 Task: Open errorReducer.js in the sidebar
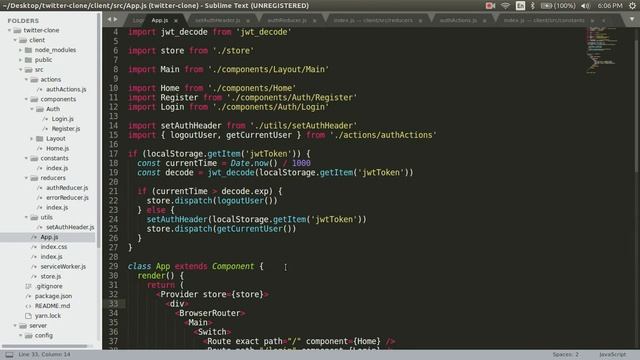pyautogui.click(x=67, y=198)
